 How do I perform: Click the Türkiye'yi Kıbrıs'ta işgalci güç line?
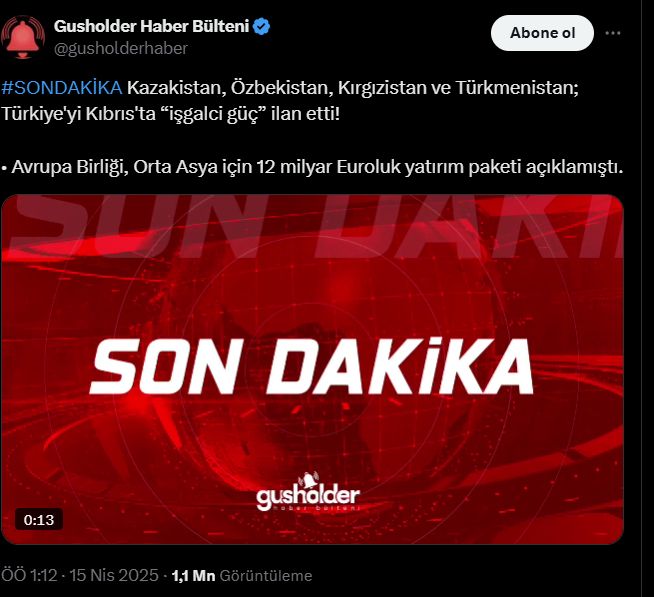click(x=171, y=113)
